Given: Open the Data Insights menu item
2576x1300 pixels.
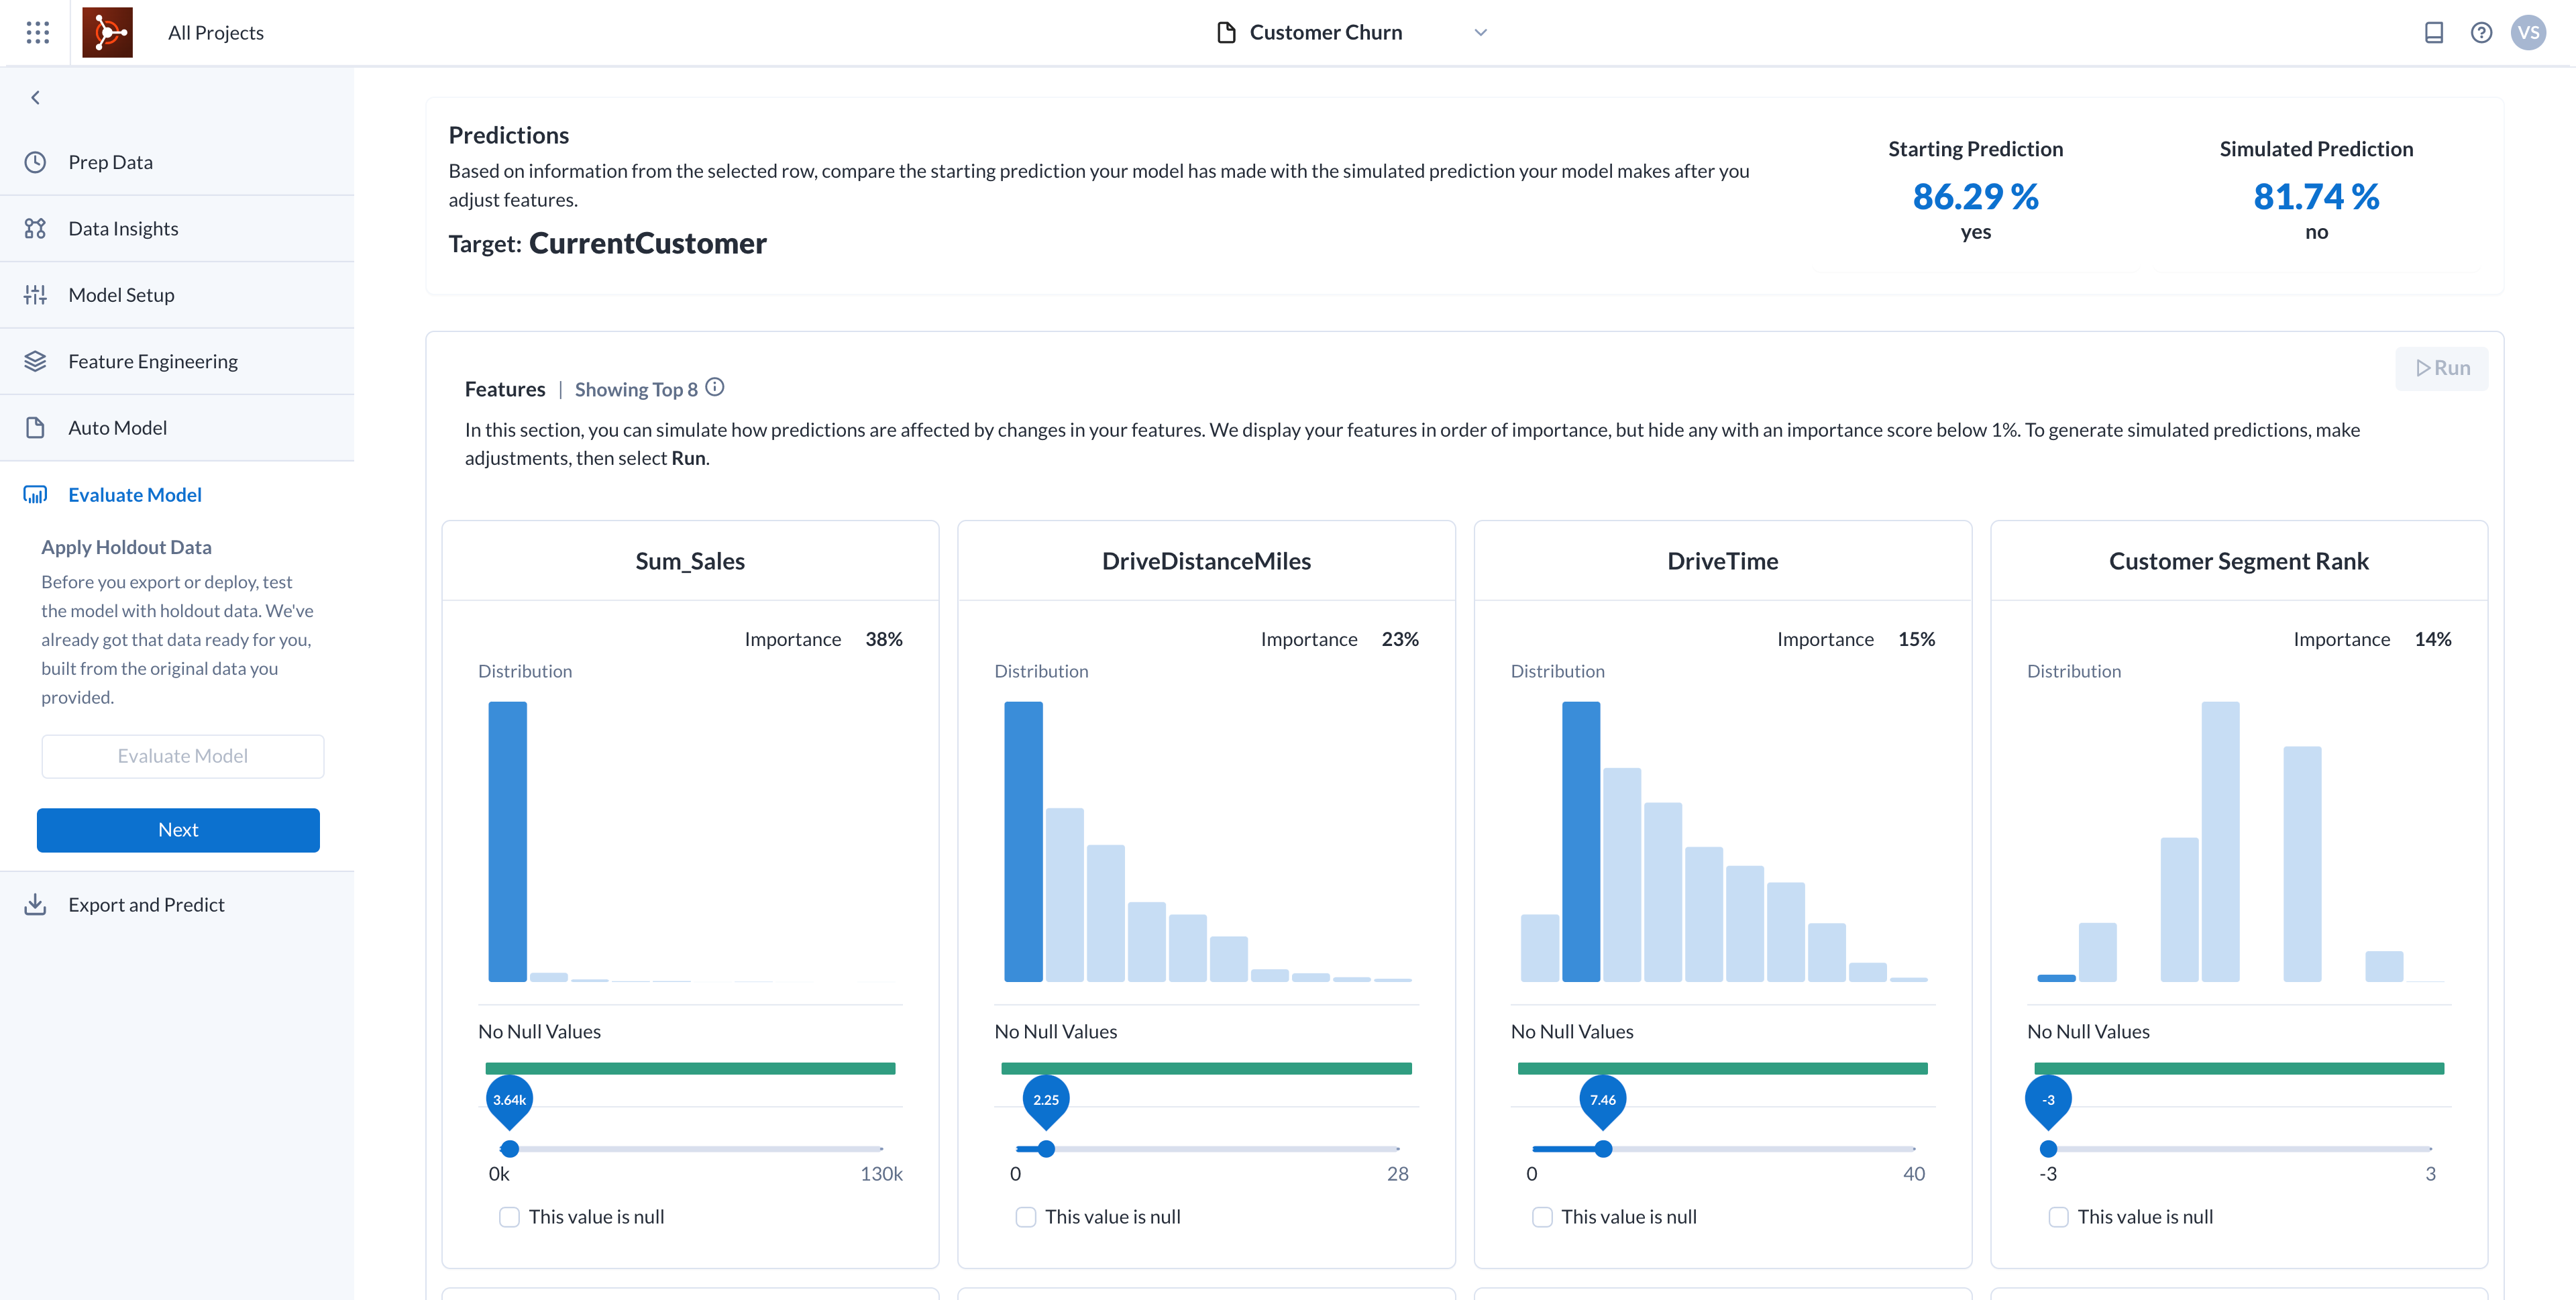Looking at the screenshot, I should pyautogui.click(x=123, y=228).
